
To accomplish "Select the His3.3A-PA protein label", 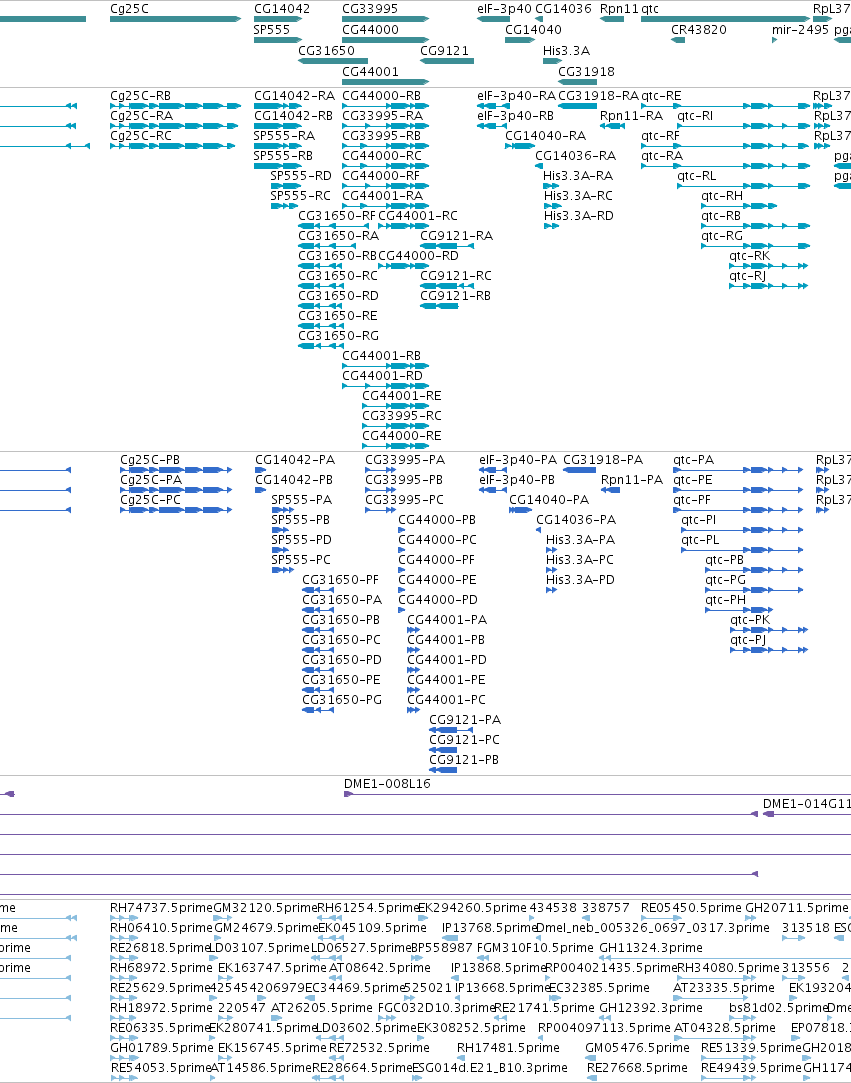I will pyautogui.click(x=580, y=539).
